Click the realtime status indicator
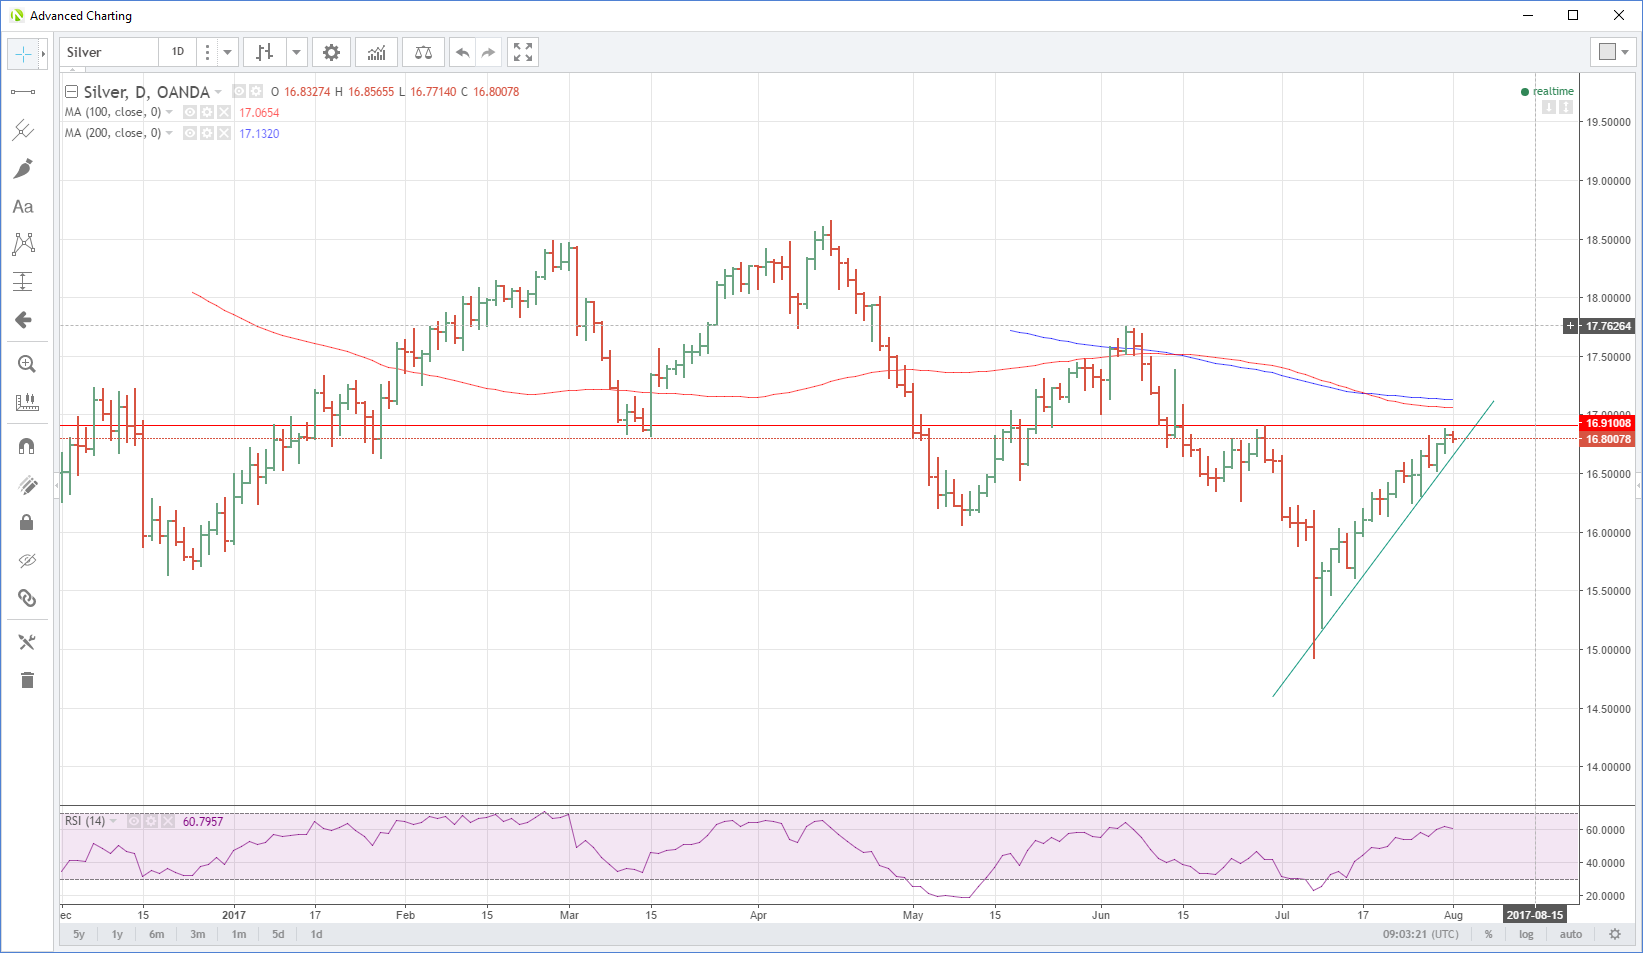This screenshot has width=1643, height=953. tap(1547, 91)
